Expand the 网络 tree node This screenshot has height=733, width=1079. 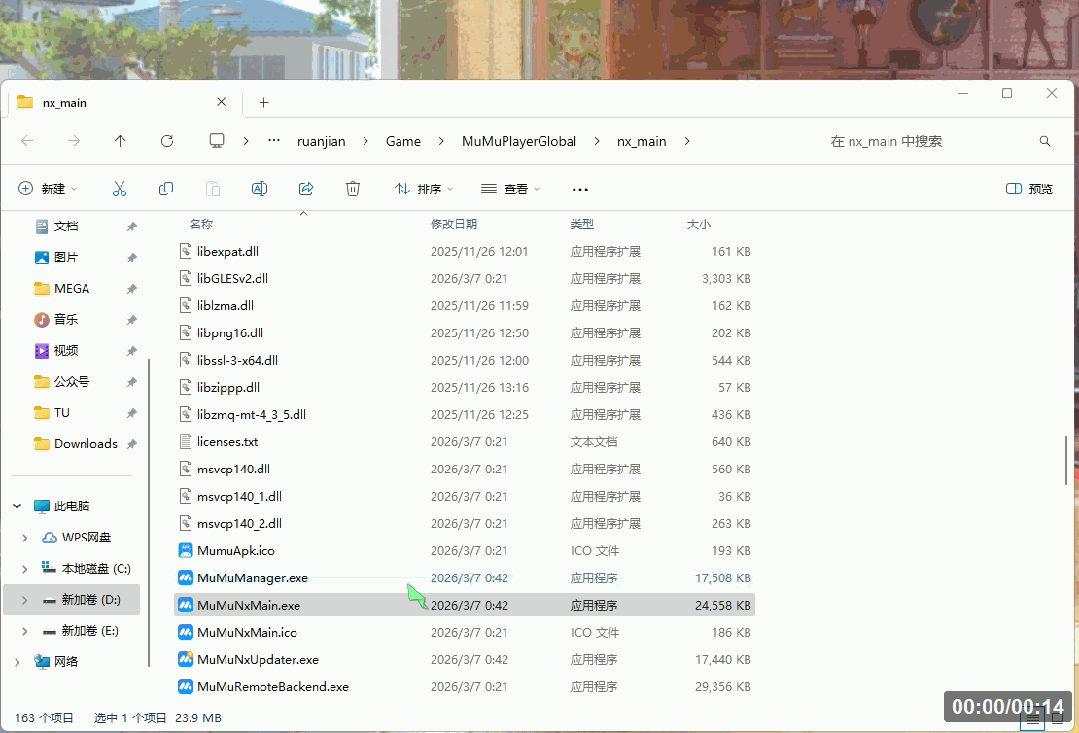click(17, 662)
